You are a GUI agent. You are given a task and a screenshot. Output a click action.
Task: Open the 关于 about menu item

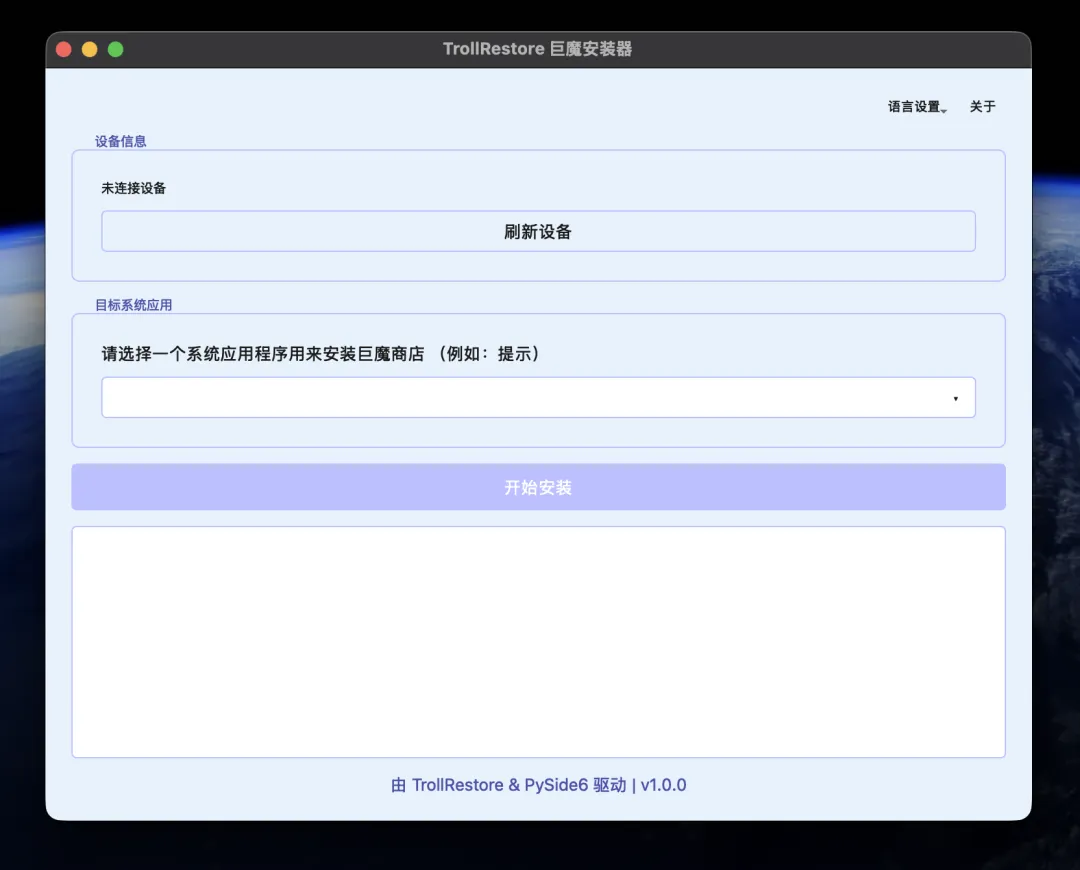982,107
